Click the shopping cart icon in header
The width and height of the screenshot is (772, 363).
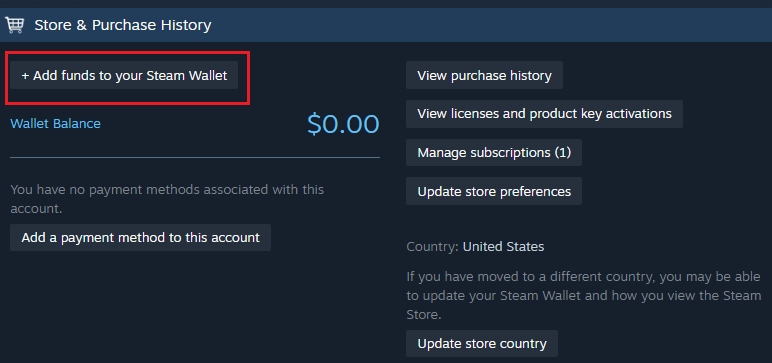click(14, 25)
